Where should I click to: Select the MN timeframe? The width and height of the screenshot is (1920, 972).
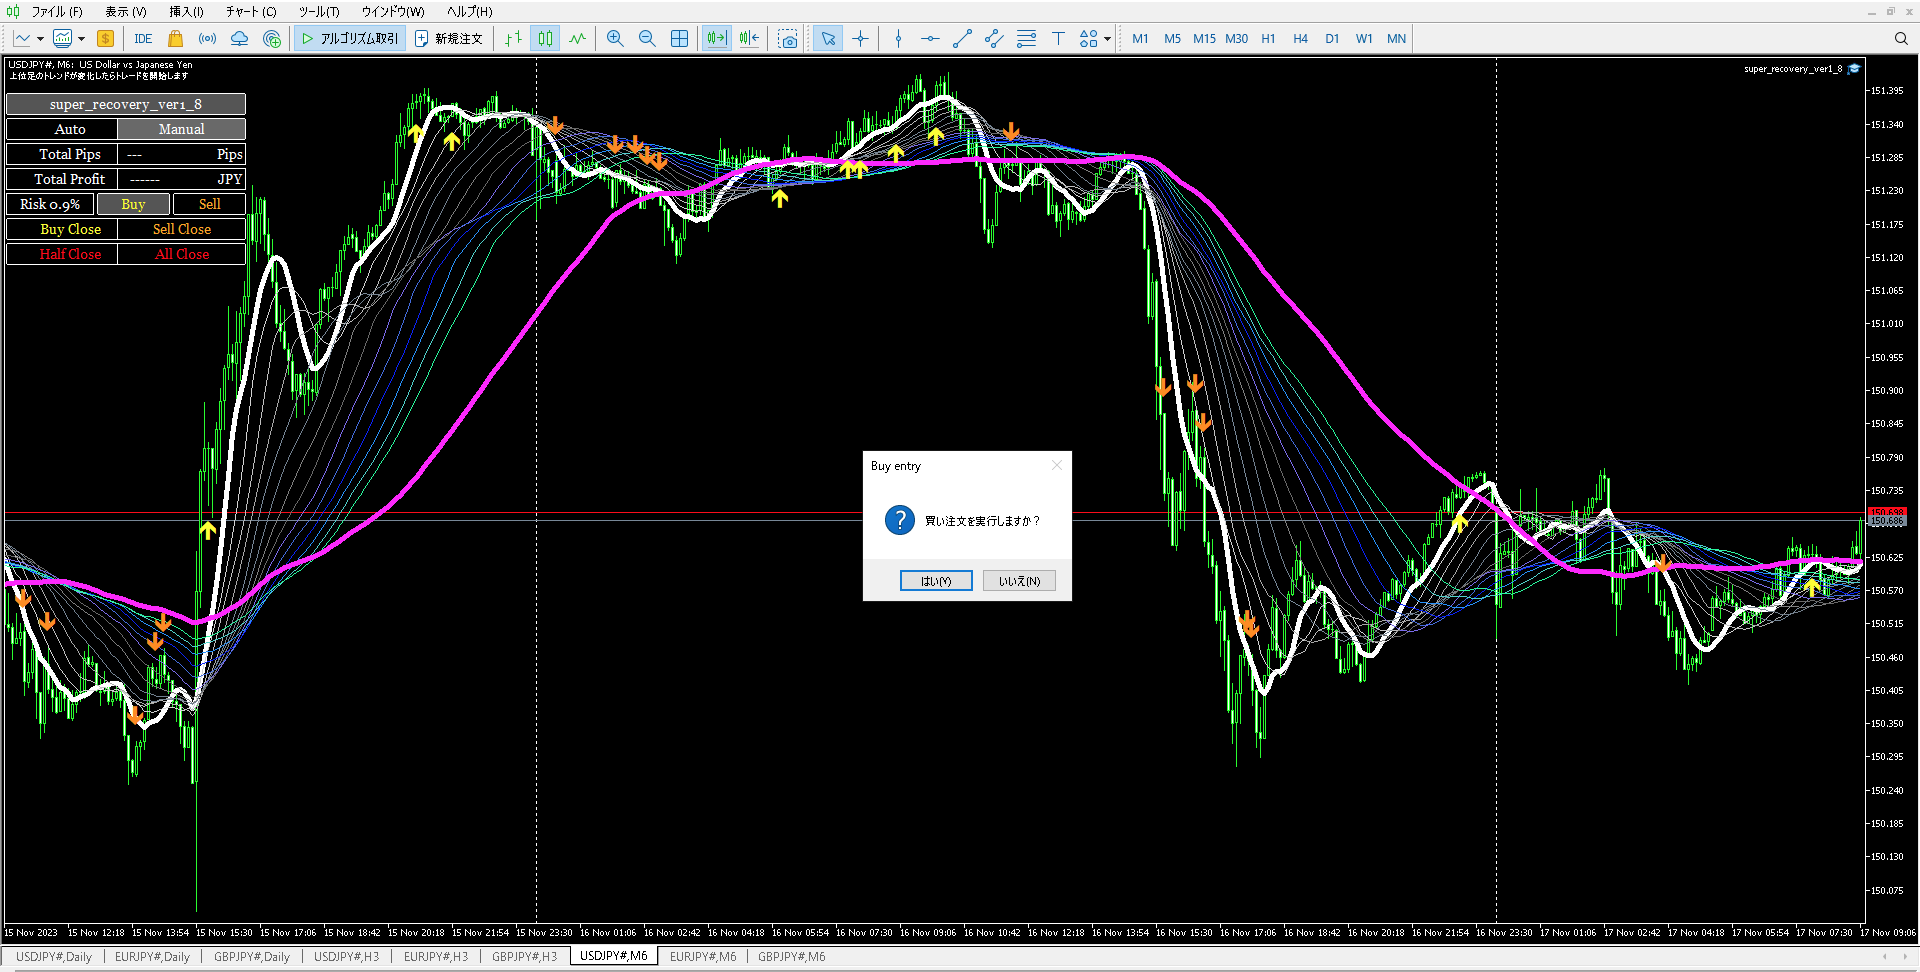1396,39
